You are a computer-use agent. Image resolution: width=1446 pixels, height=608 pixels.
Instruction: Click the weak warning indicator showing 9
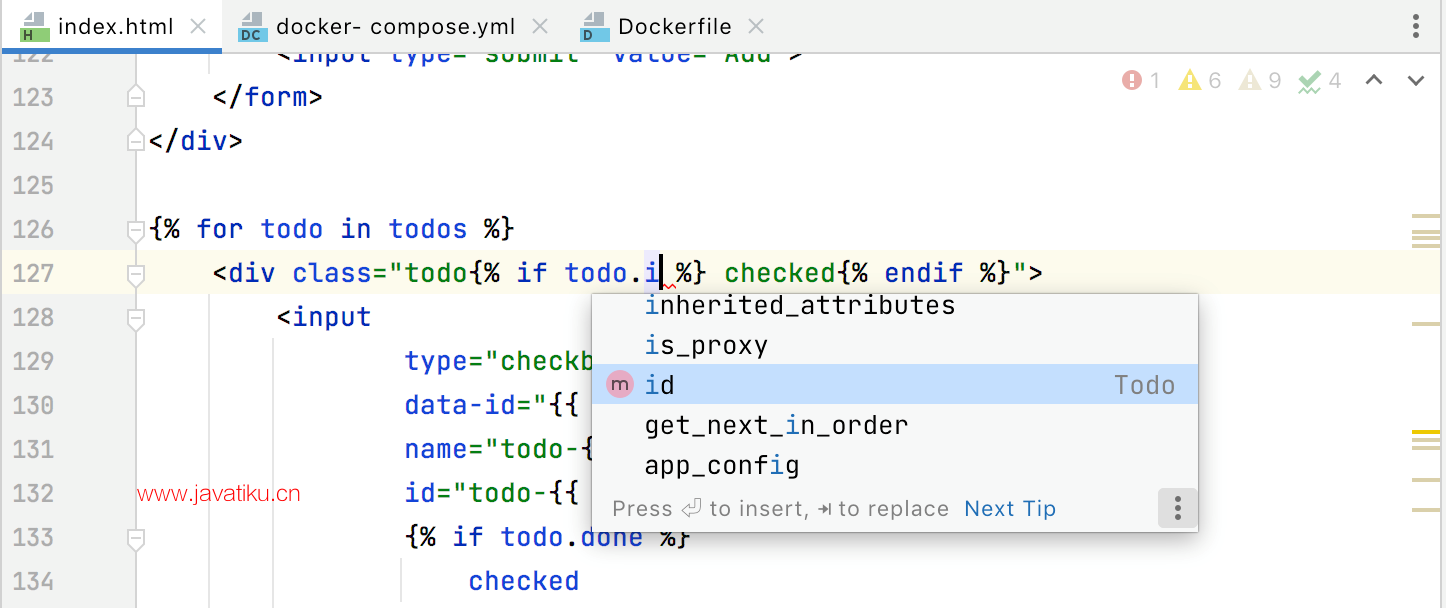pyautogui.click(x=1260, y=81)
